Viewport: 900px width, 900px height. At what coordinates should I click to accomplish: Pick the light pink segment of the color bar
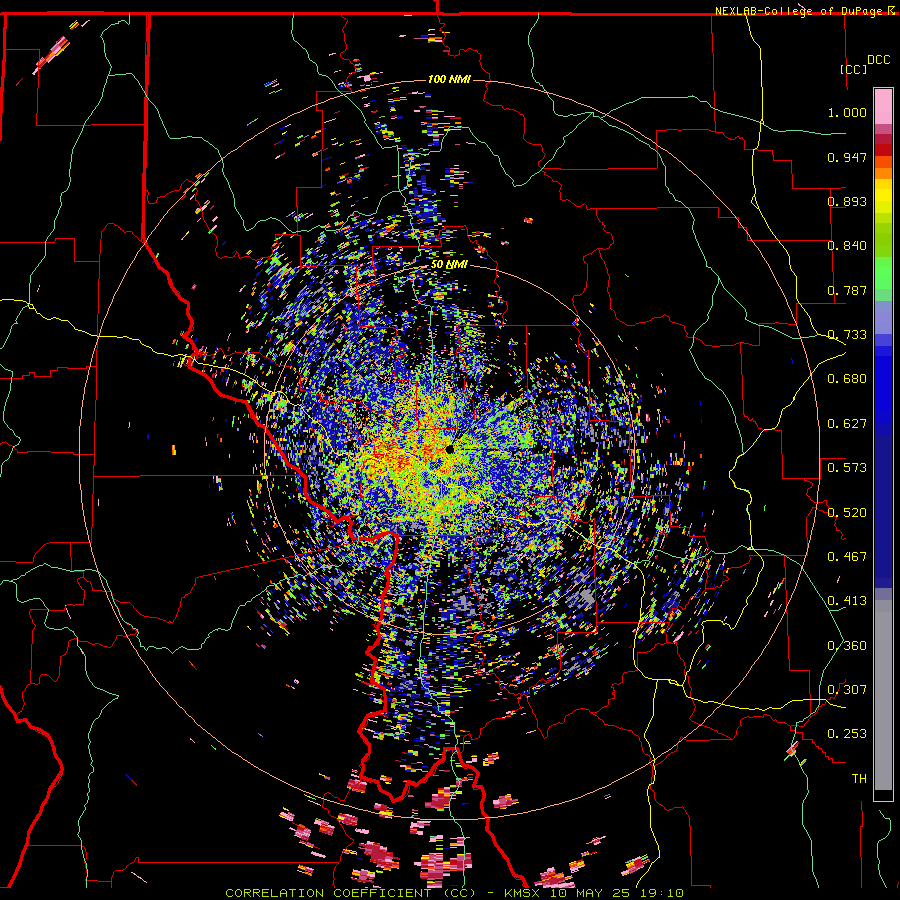[x=883, y=106]
